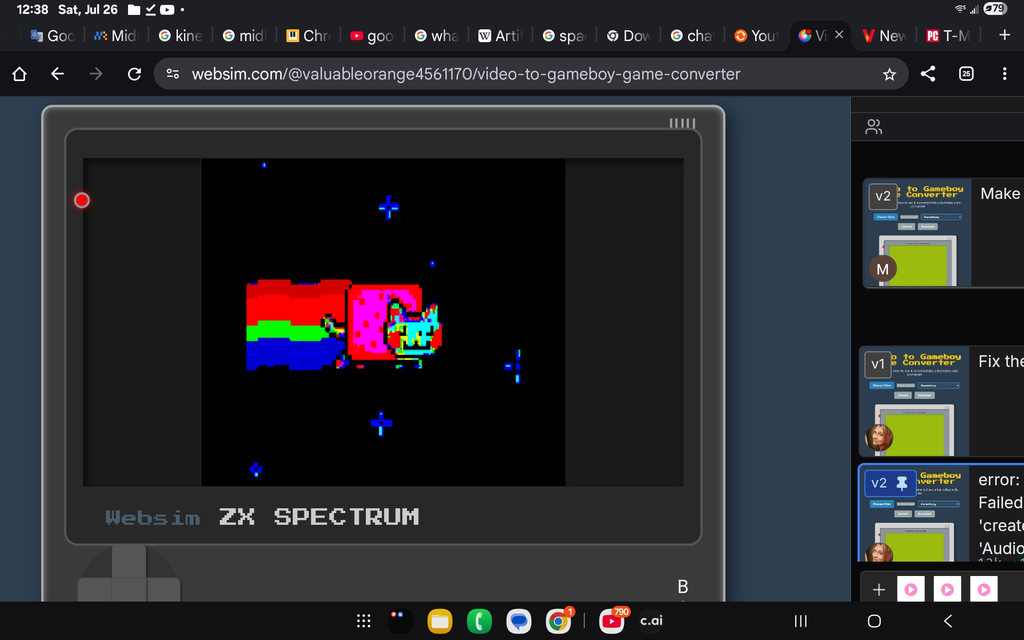Screen dimensions: 1024x640
Task: Open YouTube from the taskbar
Action: click(x=612, y=621)
